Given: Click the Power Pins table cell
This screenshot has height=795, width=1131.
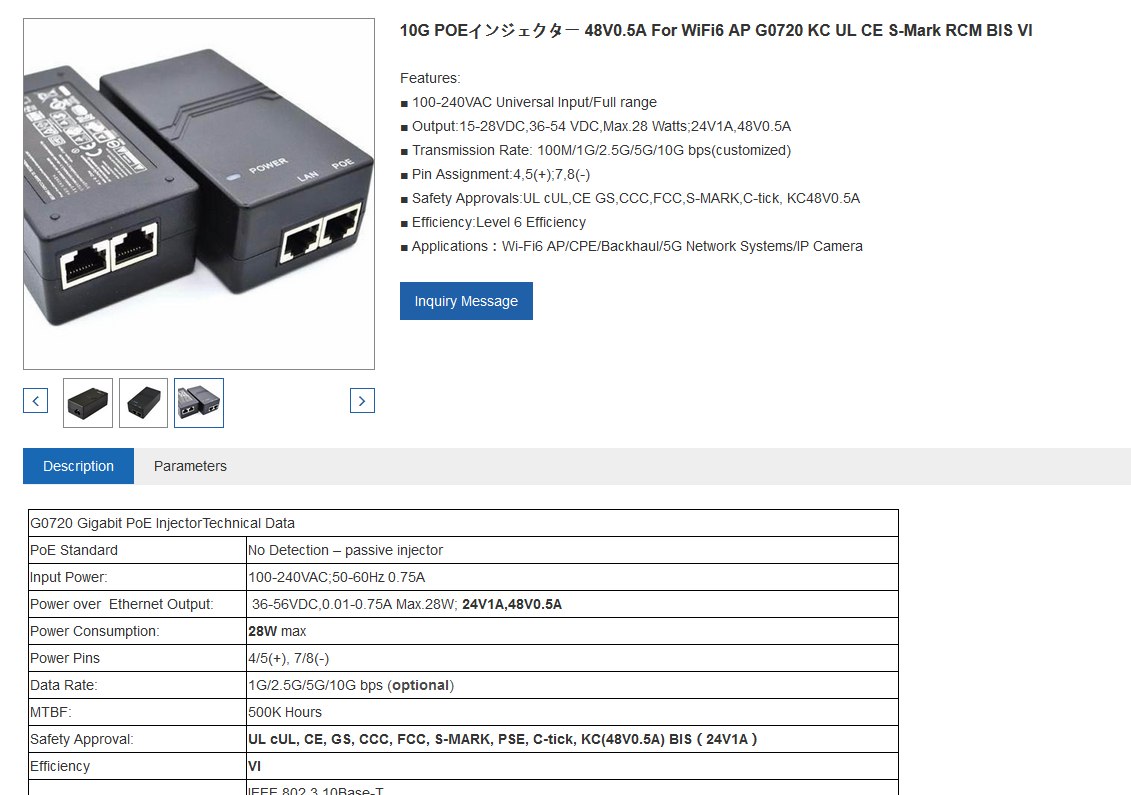Looking at the screenshot, I should 138,658.
